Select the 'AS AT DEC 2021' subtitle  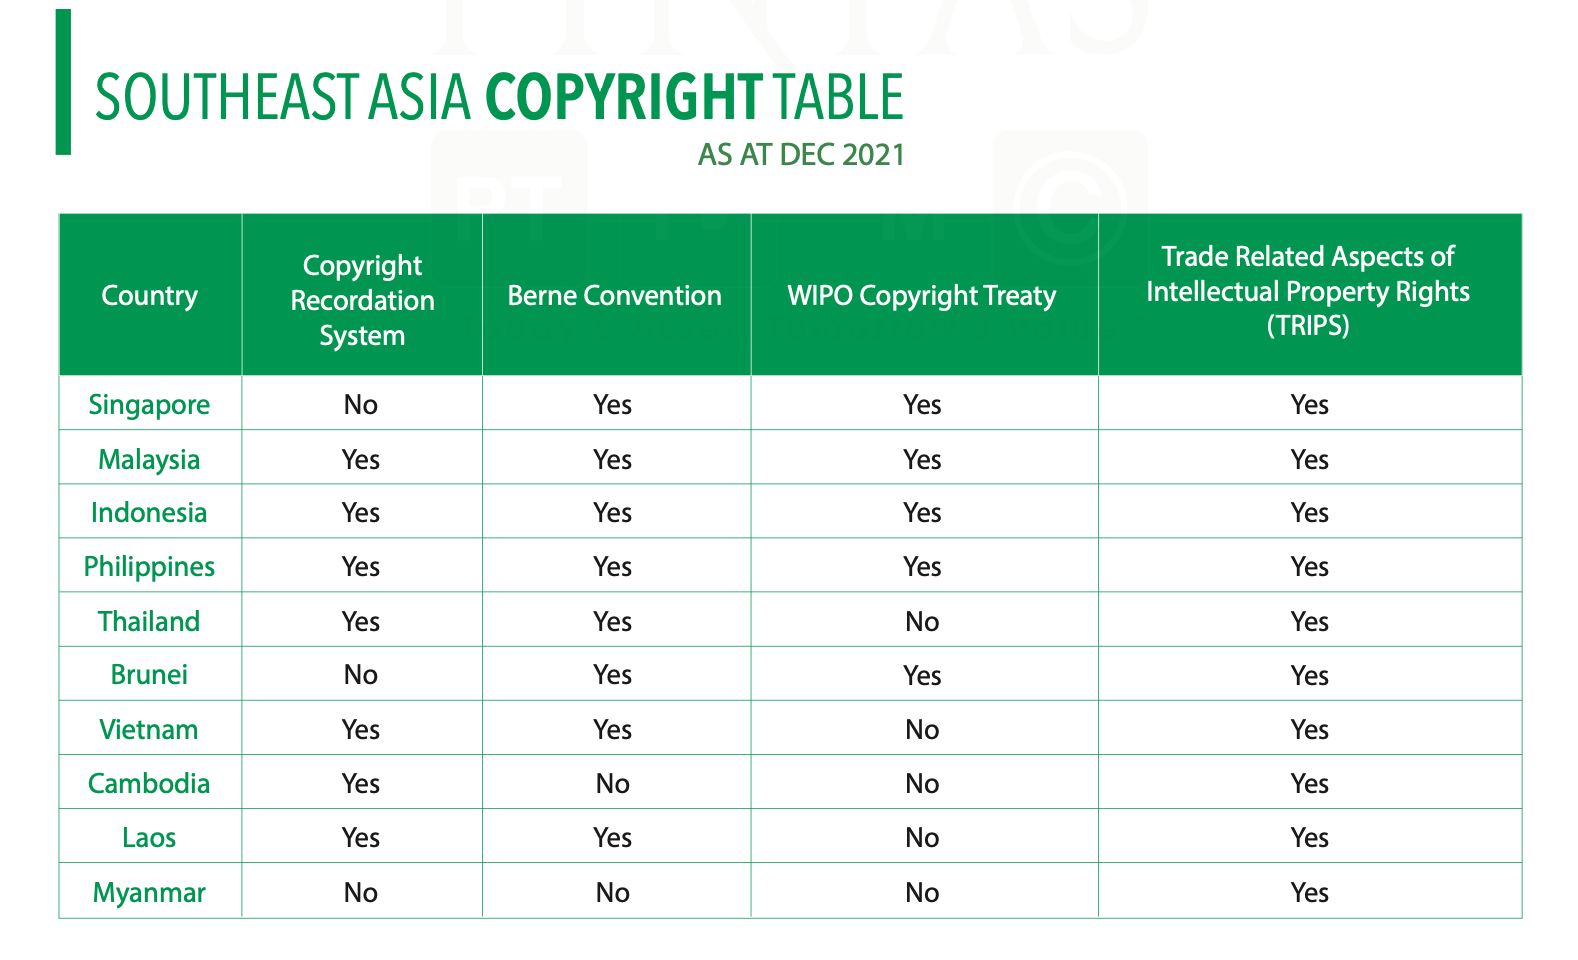801,155
